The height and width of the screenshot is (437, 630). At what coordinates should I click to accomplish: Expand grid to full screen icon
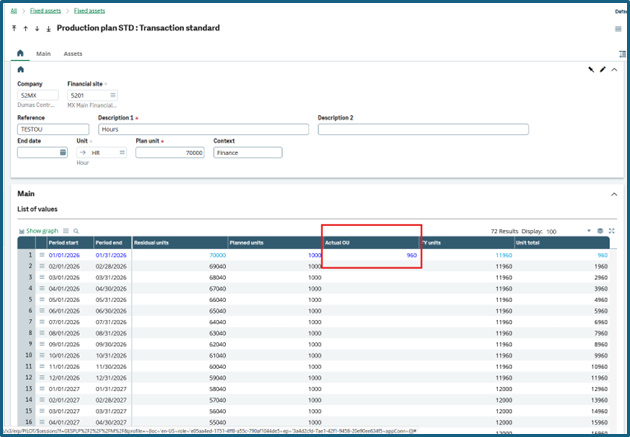612,231
